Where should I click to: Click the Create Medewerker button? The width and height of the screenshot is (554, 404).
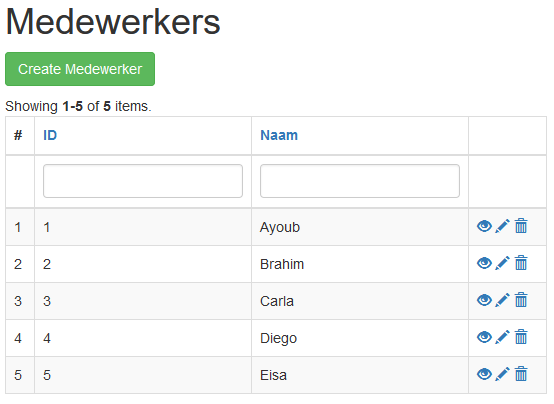[80, 69]
